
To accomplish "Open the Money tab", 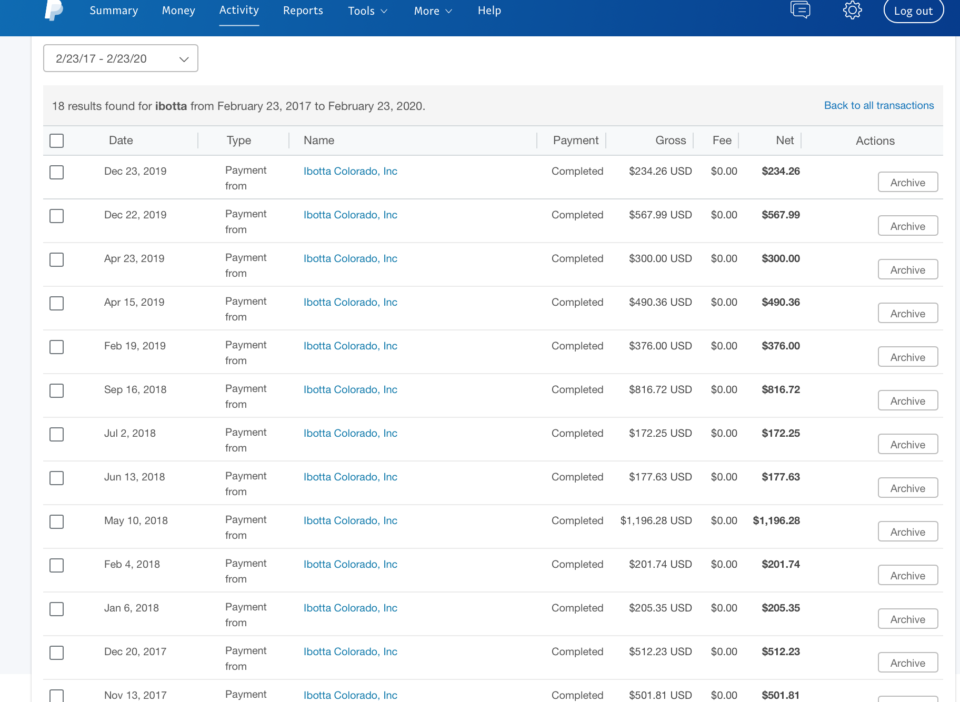I will click(178, 10).
